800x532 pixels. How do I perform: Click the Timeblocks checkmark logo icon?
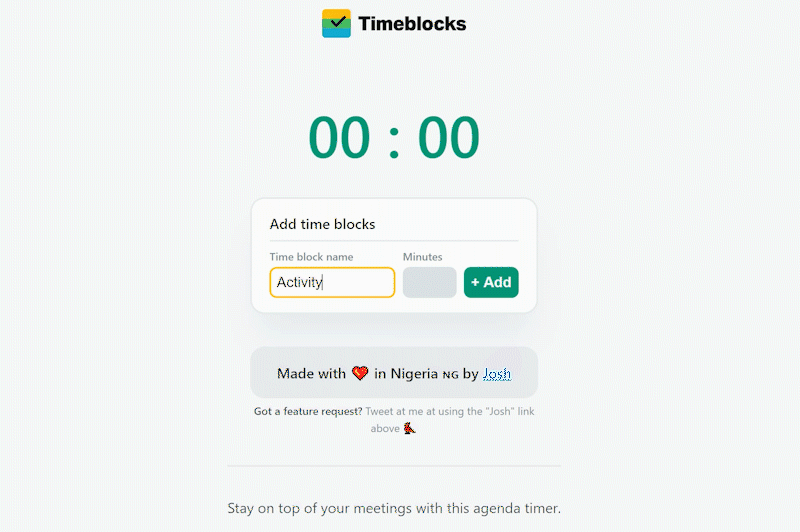coord(336,23)
